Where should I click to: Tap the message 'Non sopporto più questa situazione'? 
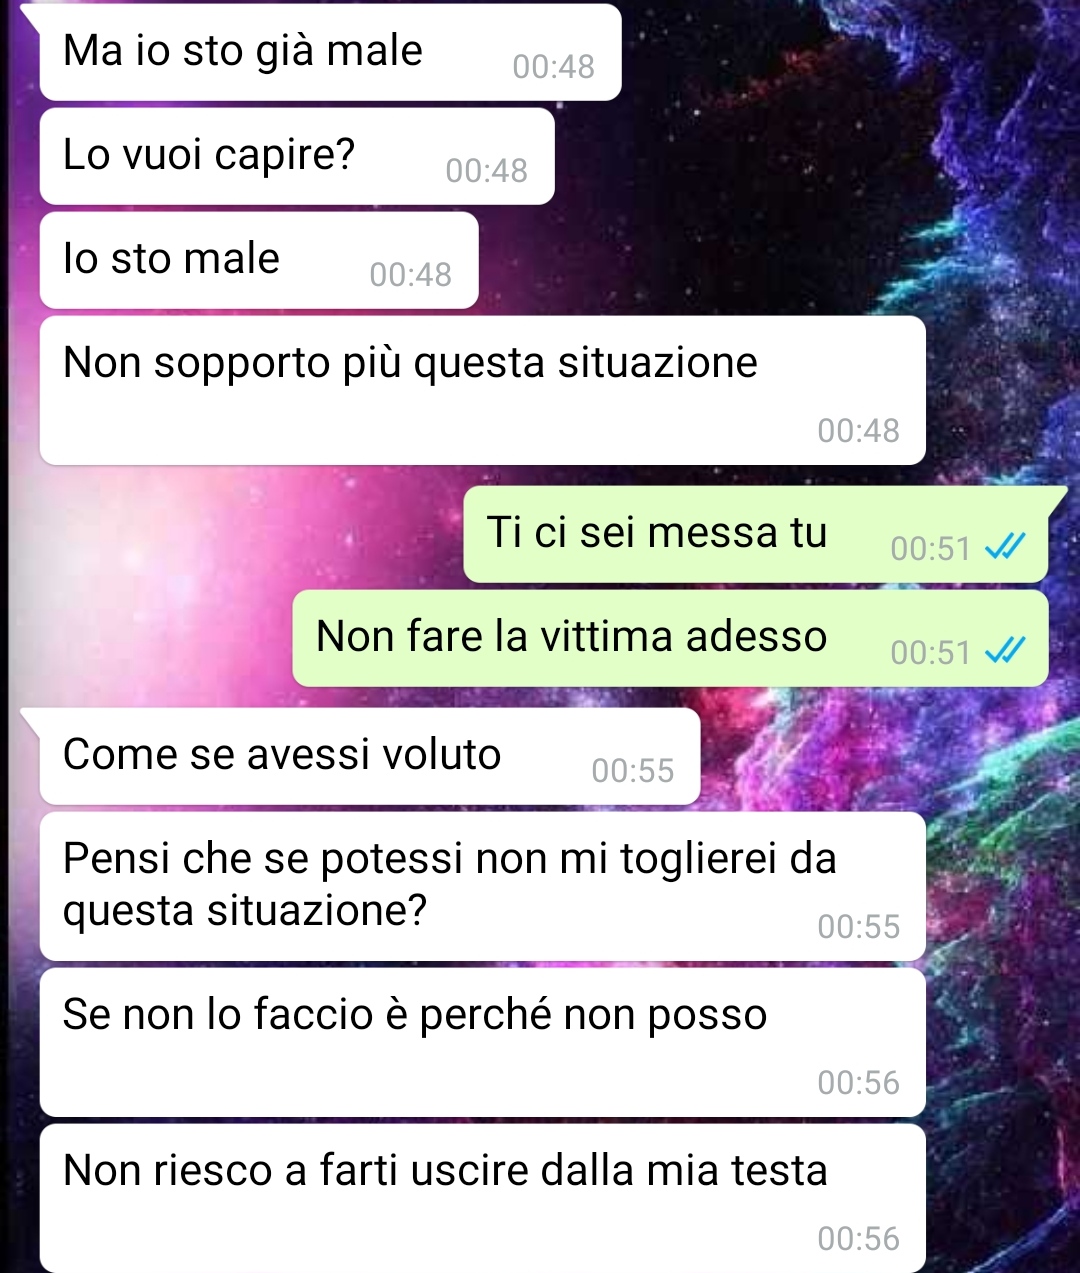pos(482,390)
